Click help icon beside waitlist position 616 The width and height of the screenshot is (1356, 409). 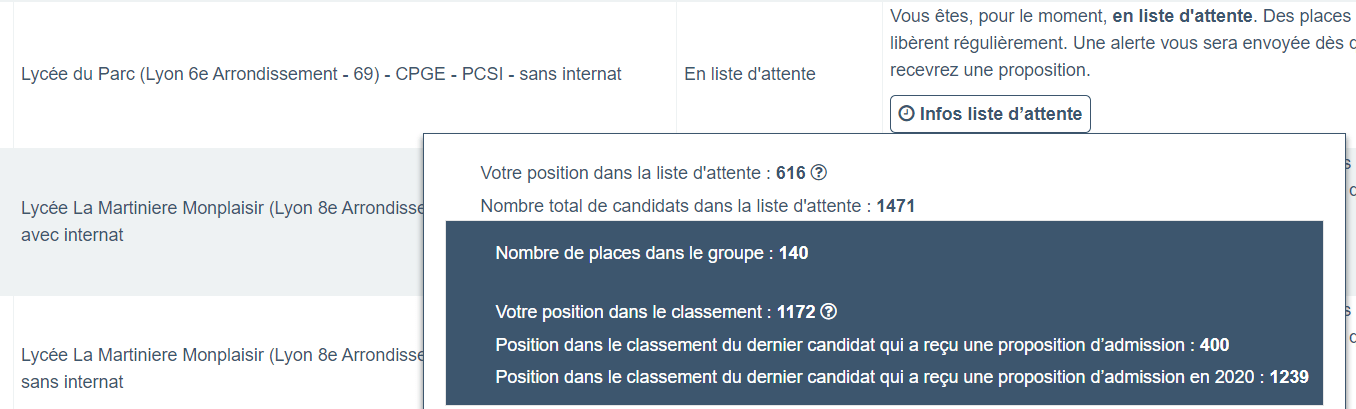click(819, 172)
